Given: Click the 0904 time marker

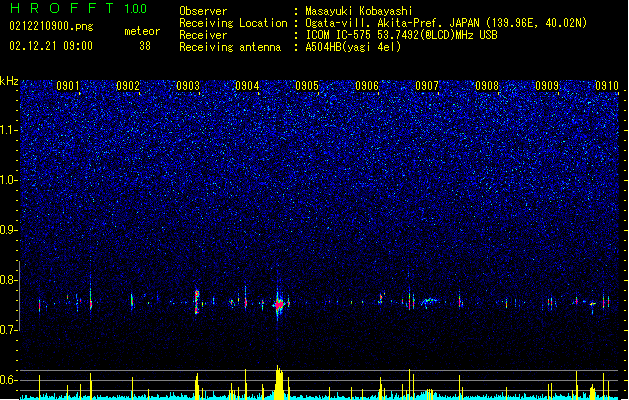Looking at the screenshot, I should pyautogui.click(x=247, y=86).
